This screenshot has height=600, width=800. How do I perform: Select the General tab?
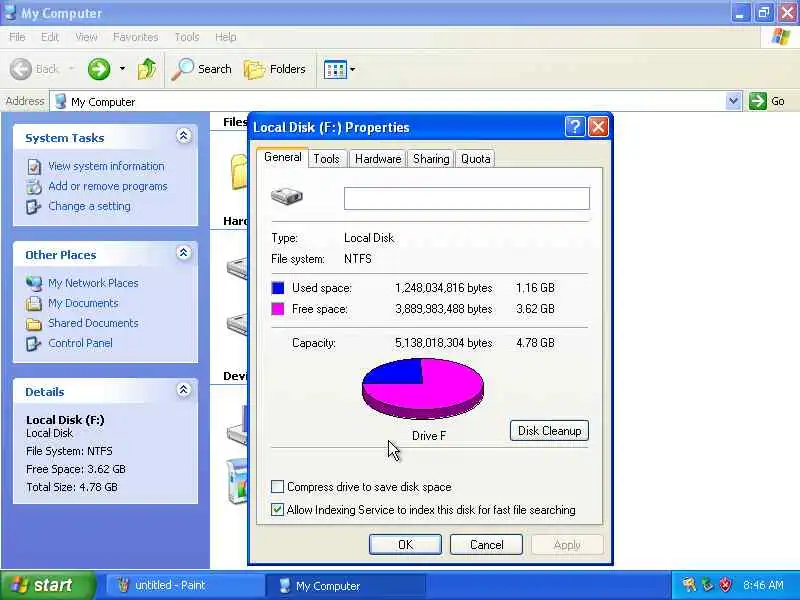pos(283,157)
